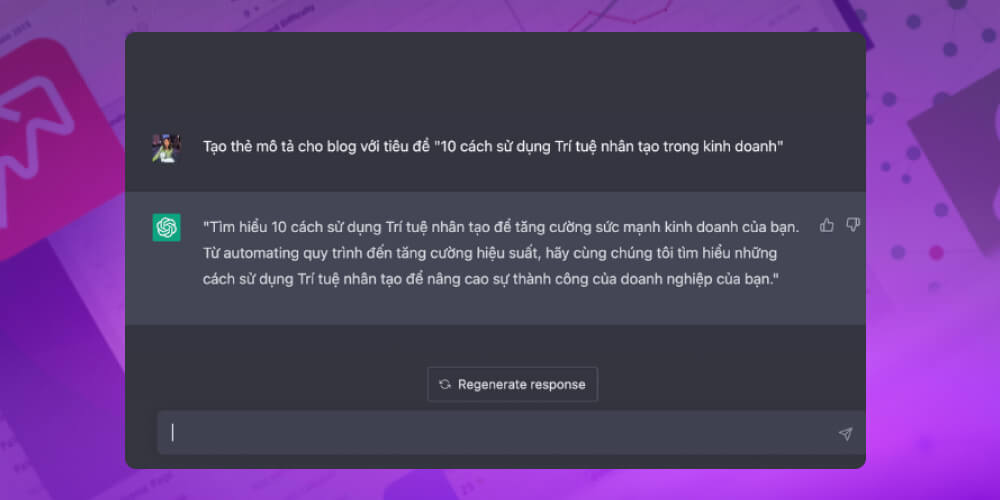Click the purple background below the chat window
Screen dimensions: 1000x500
coord(500,485)
